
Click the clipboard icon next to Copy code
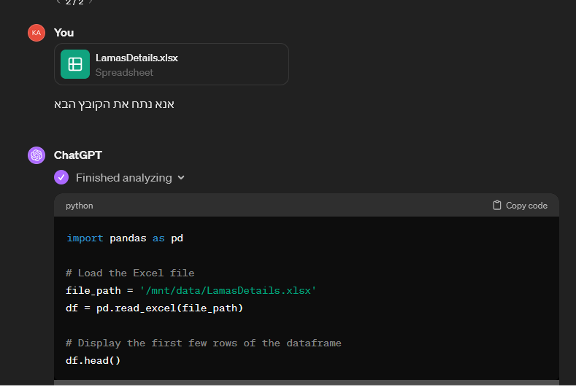pyautogui.click(x=497, y=205)
